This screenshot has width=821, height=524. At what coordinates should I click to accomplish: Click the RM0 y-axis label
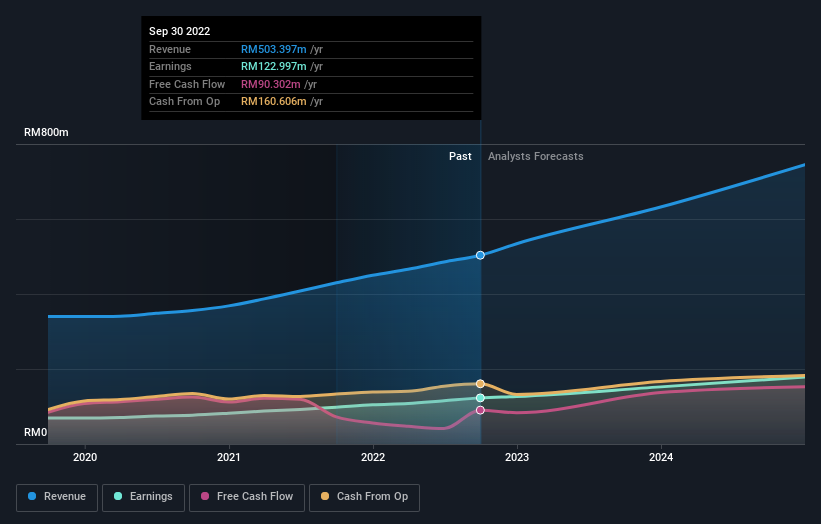(x=36, y=432)
